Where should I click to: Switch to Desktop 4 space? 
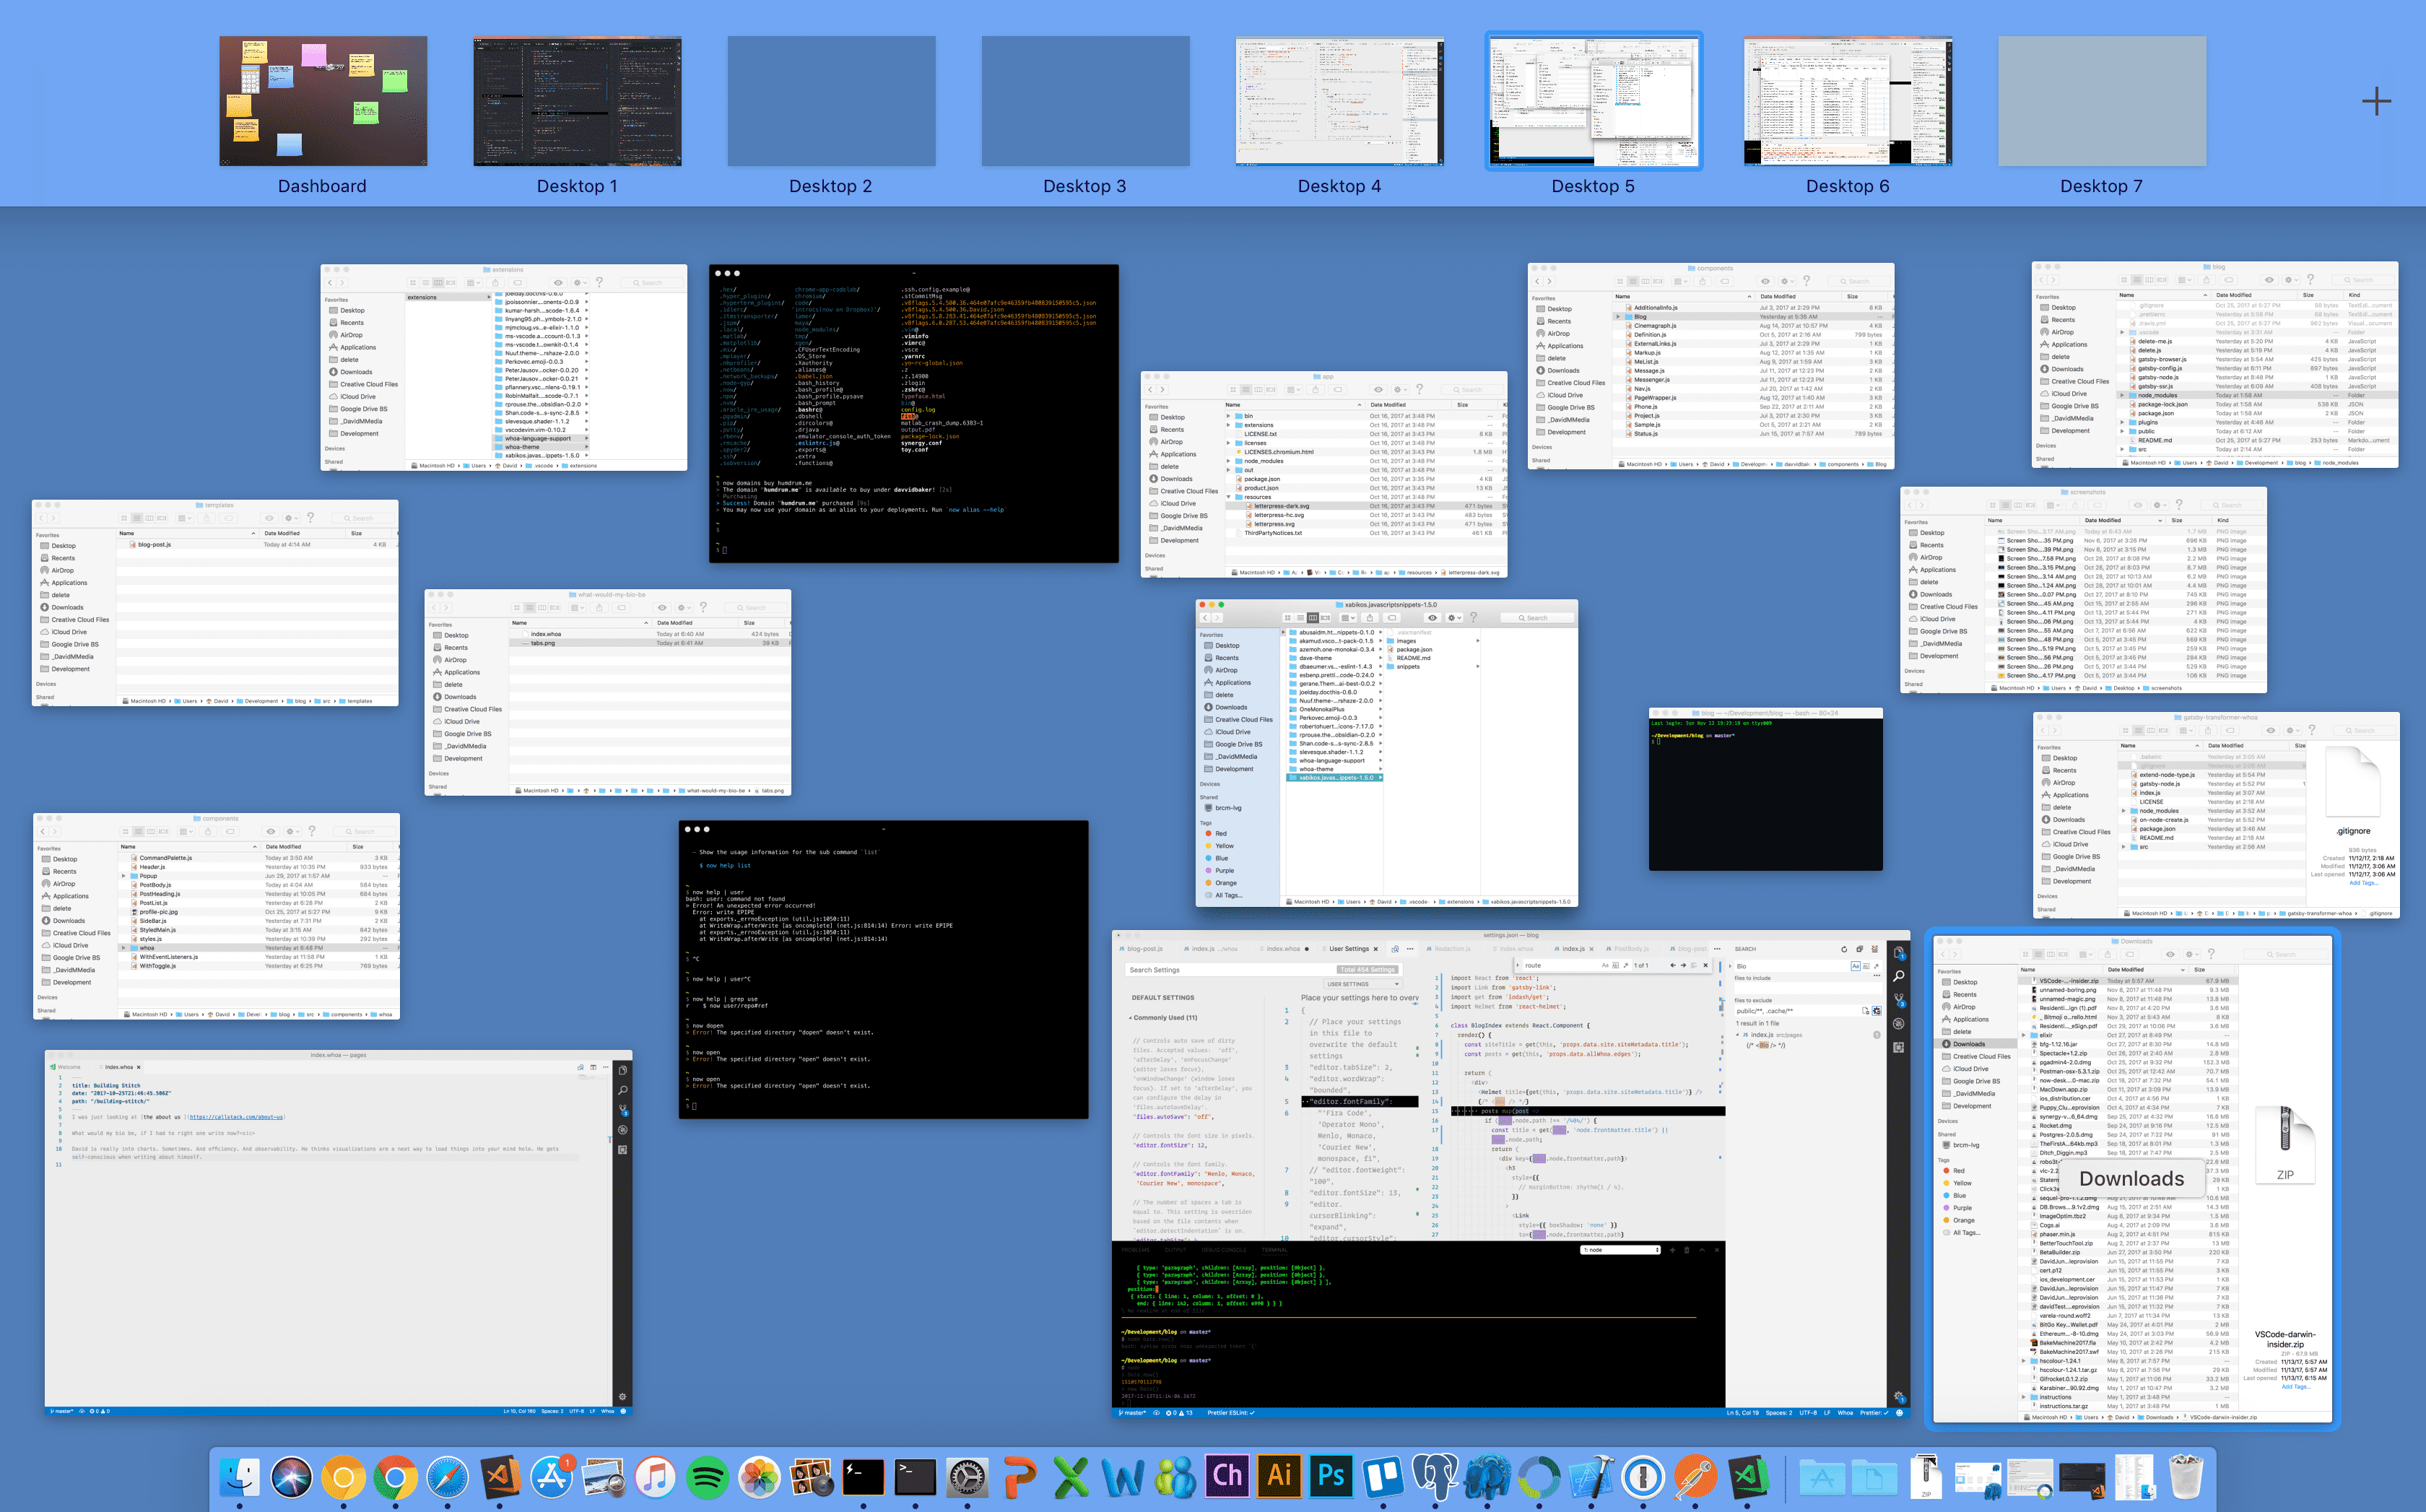pyautogui.click(x=1339, y=101)
